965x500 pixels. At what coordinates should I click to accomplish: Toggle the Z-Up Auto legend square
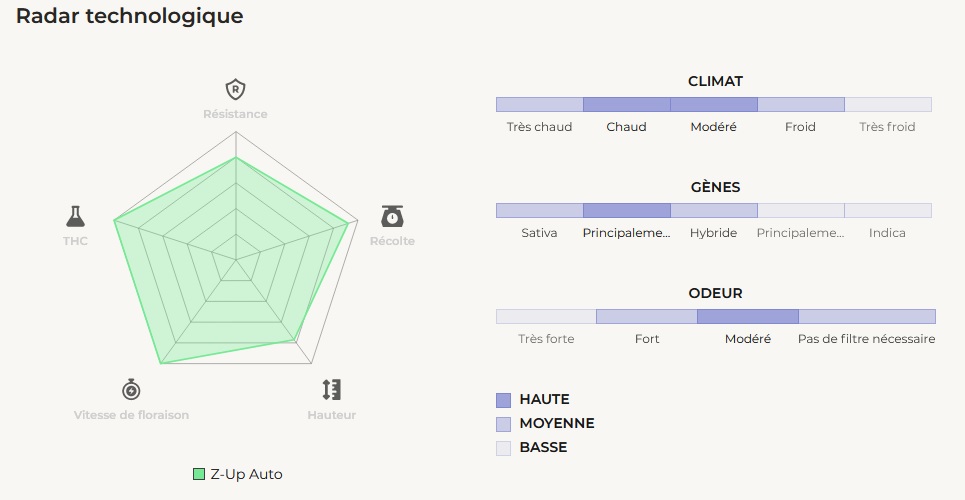[x=199, y=474]
